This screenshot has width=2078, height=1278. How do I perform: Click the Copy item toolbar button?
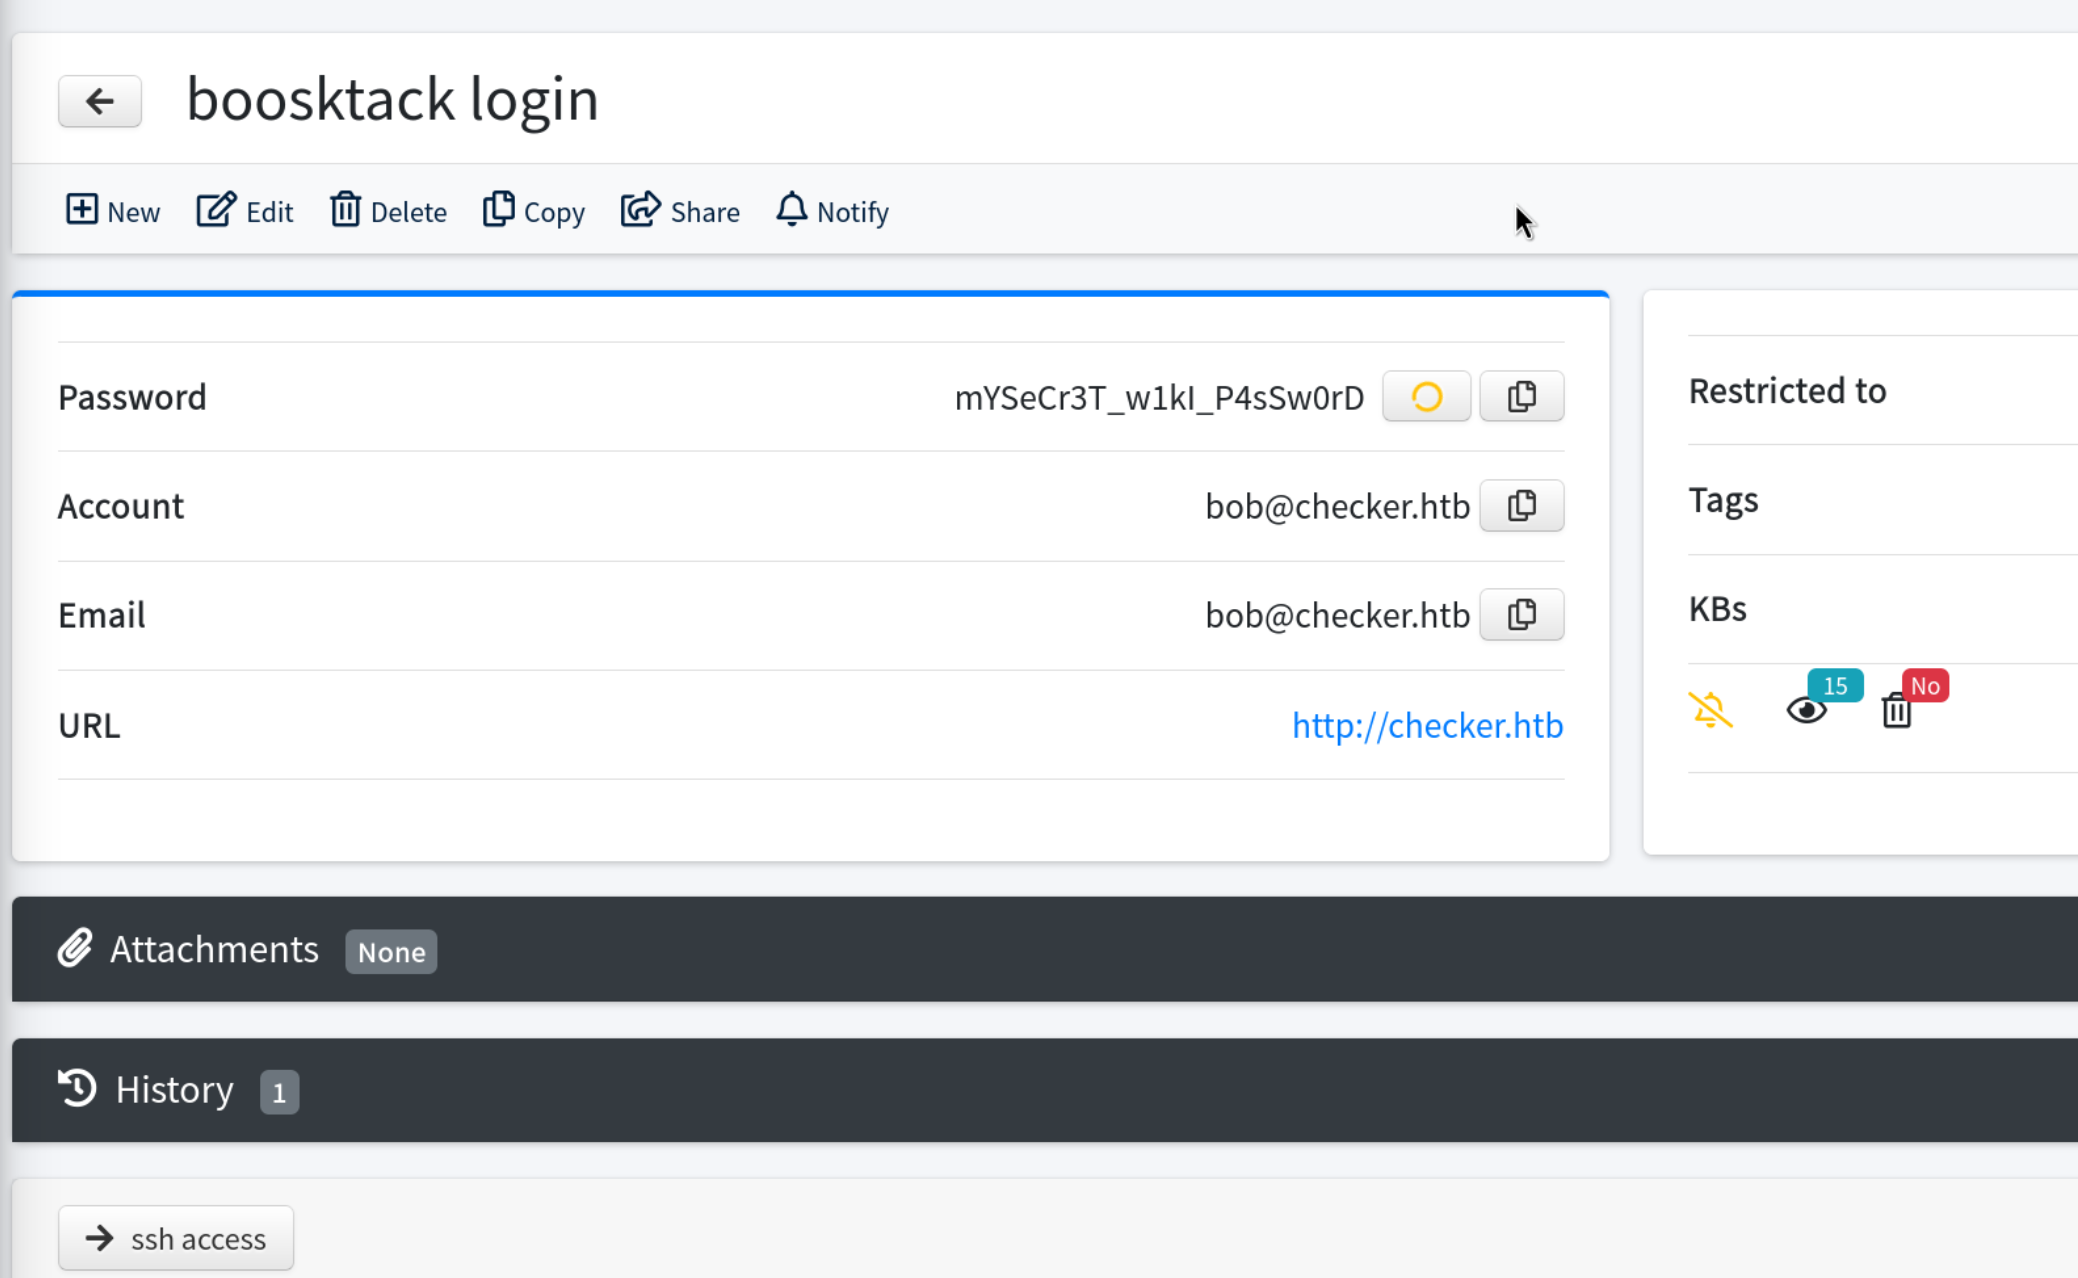point(533,212)
